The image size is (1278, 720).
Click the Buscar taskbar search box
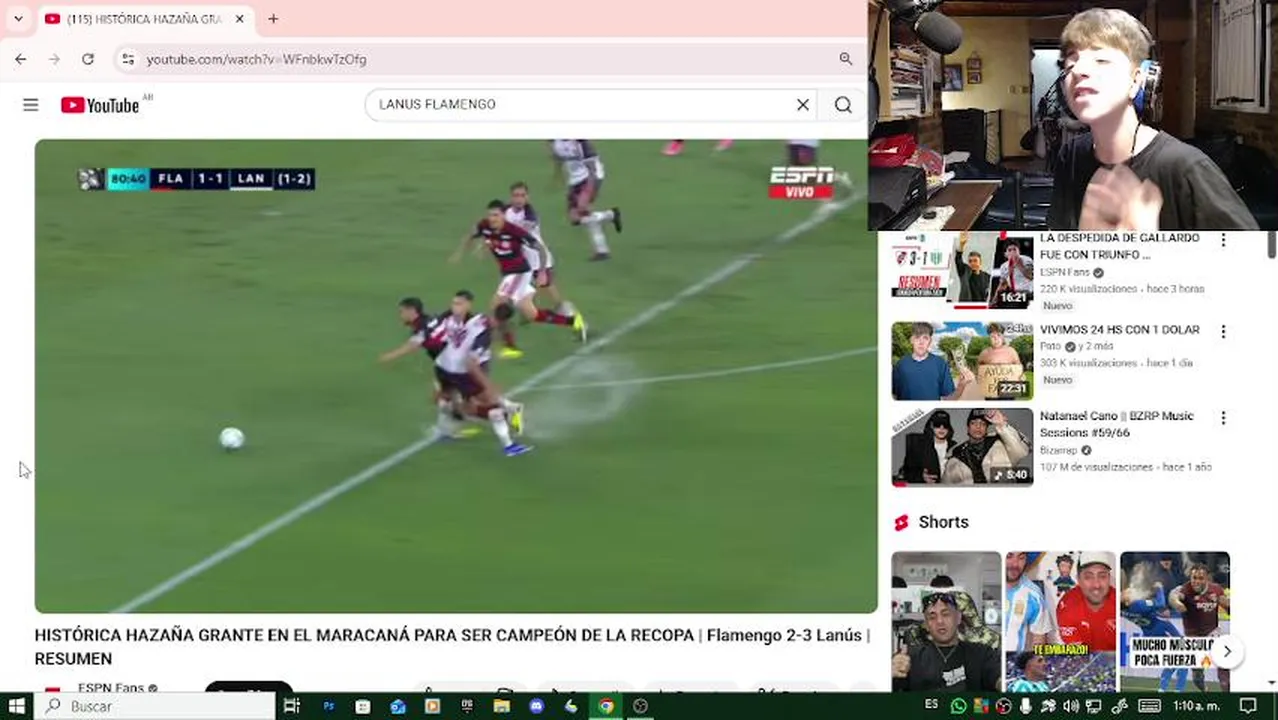(155, 706)
